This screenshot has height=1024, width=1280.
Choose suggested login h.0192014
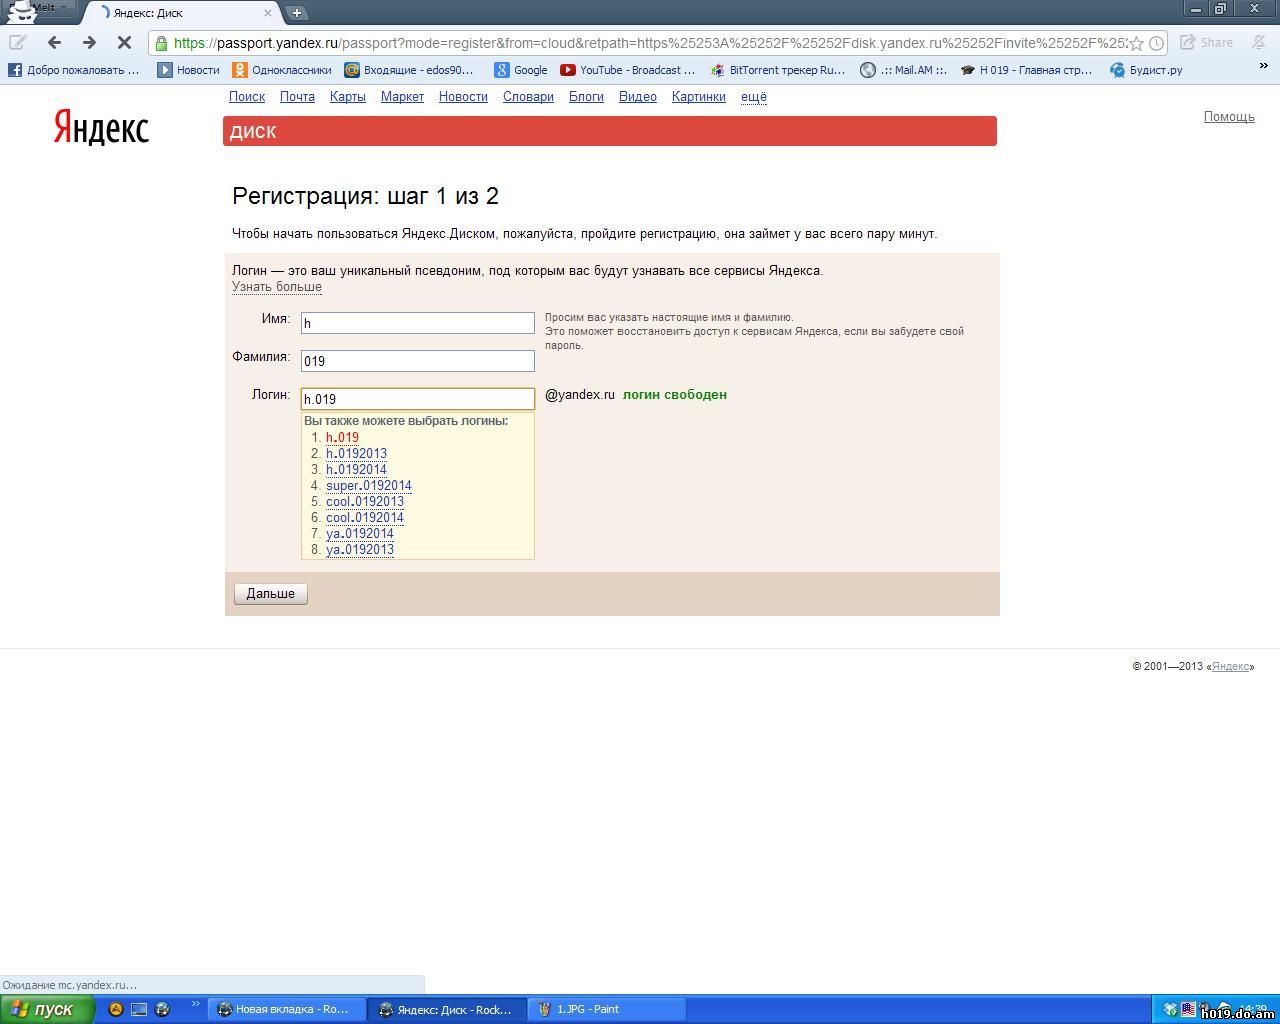coord(356,469)
